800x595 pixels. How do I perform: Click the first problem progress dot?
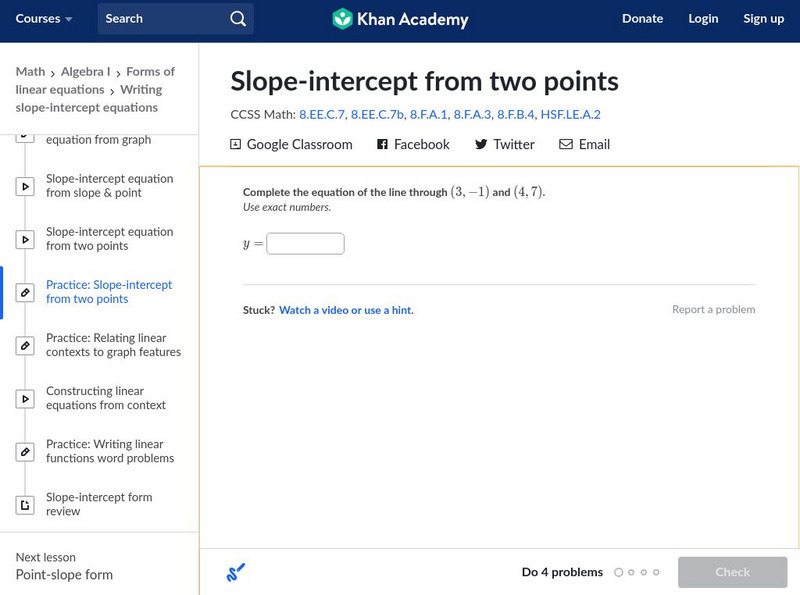tap(618, 573)
